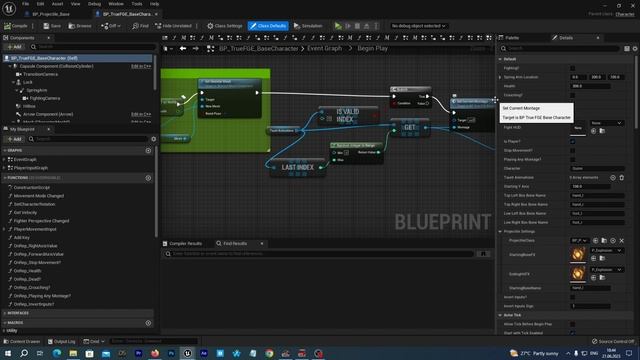
Task: Open StartingBoneFX asset dropdown
Action: [x=607, y=250]
